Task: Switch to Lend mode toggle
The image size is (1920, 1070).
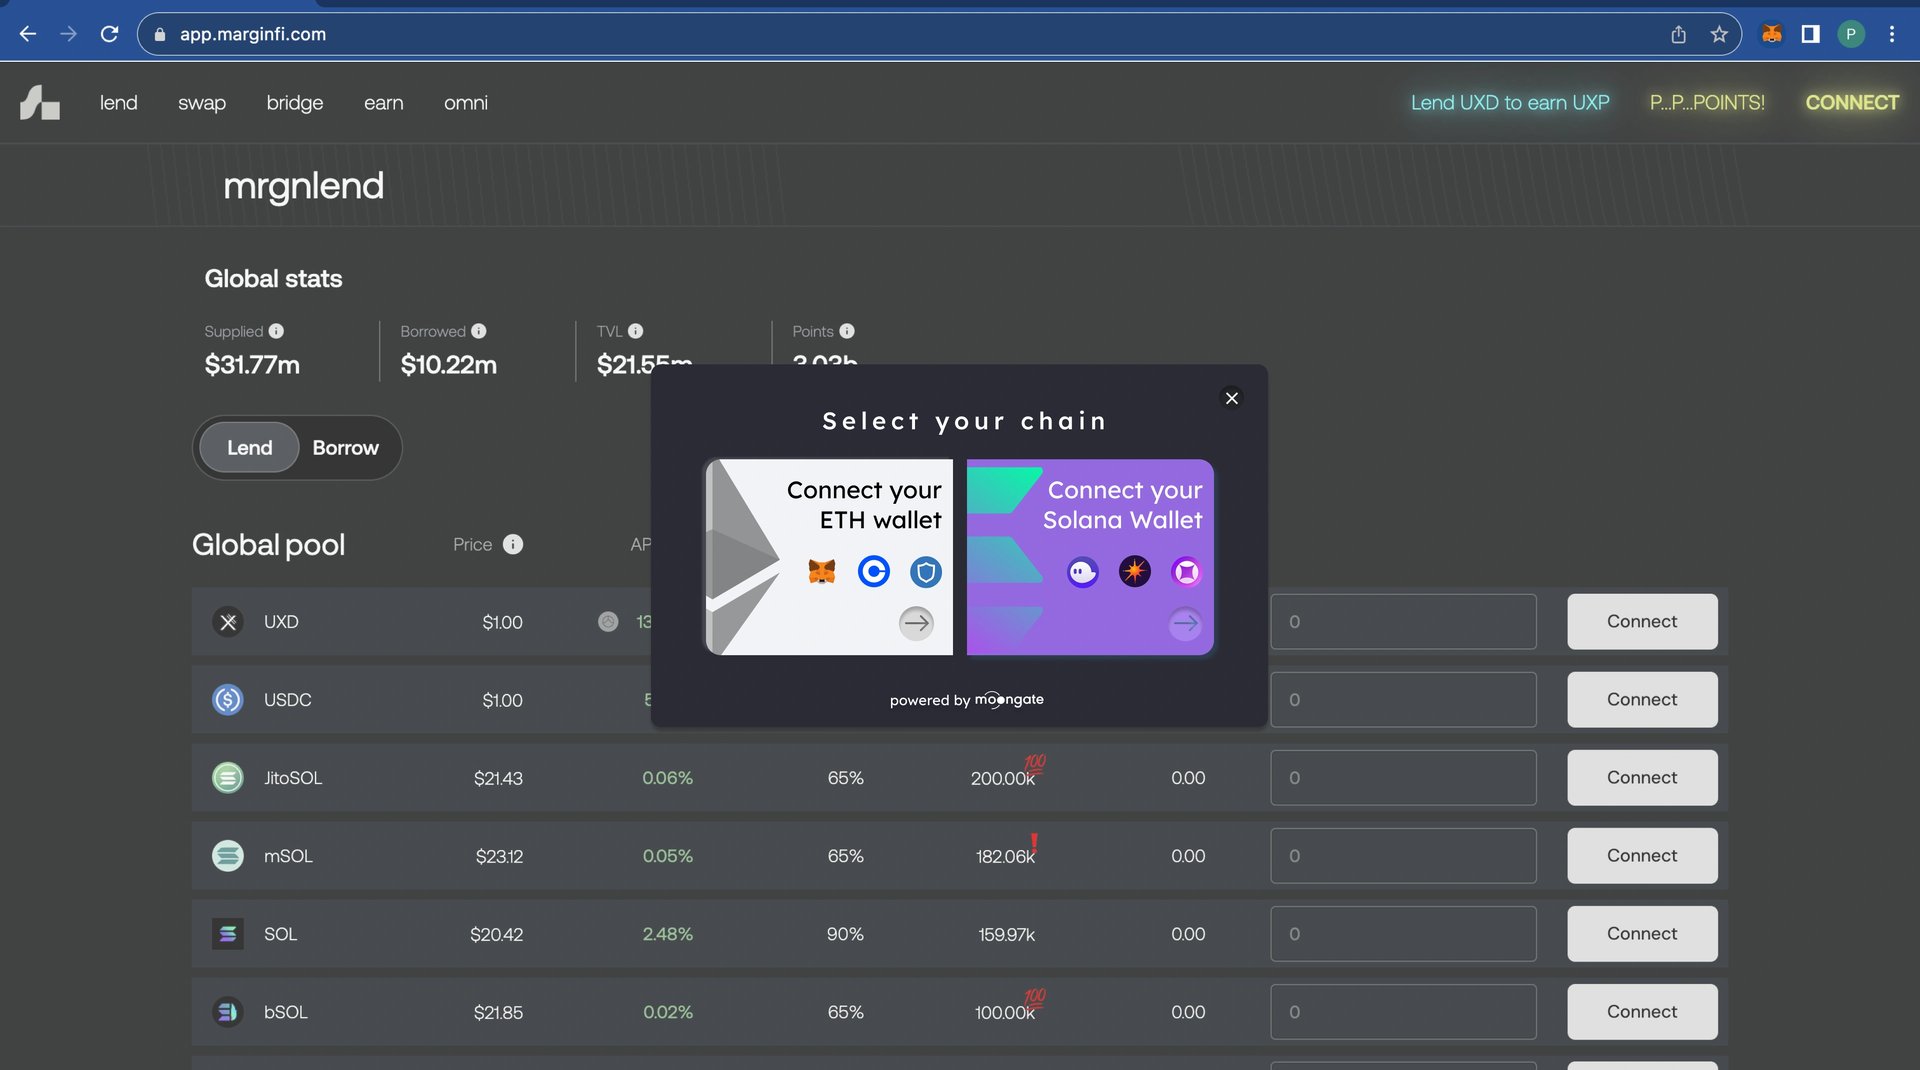Action: (249, 448)
